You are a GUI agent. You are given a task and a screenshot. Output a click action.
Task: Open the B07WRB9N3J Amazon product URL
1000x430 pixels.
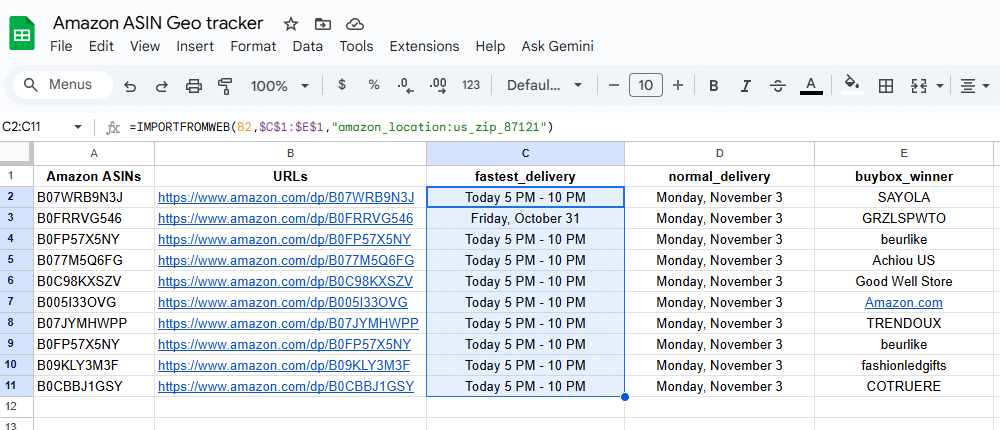click(x=285, y=197)
